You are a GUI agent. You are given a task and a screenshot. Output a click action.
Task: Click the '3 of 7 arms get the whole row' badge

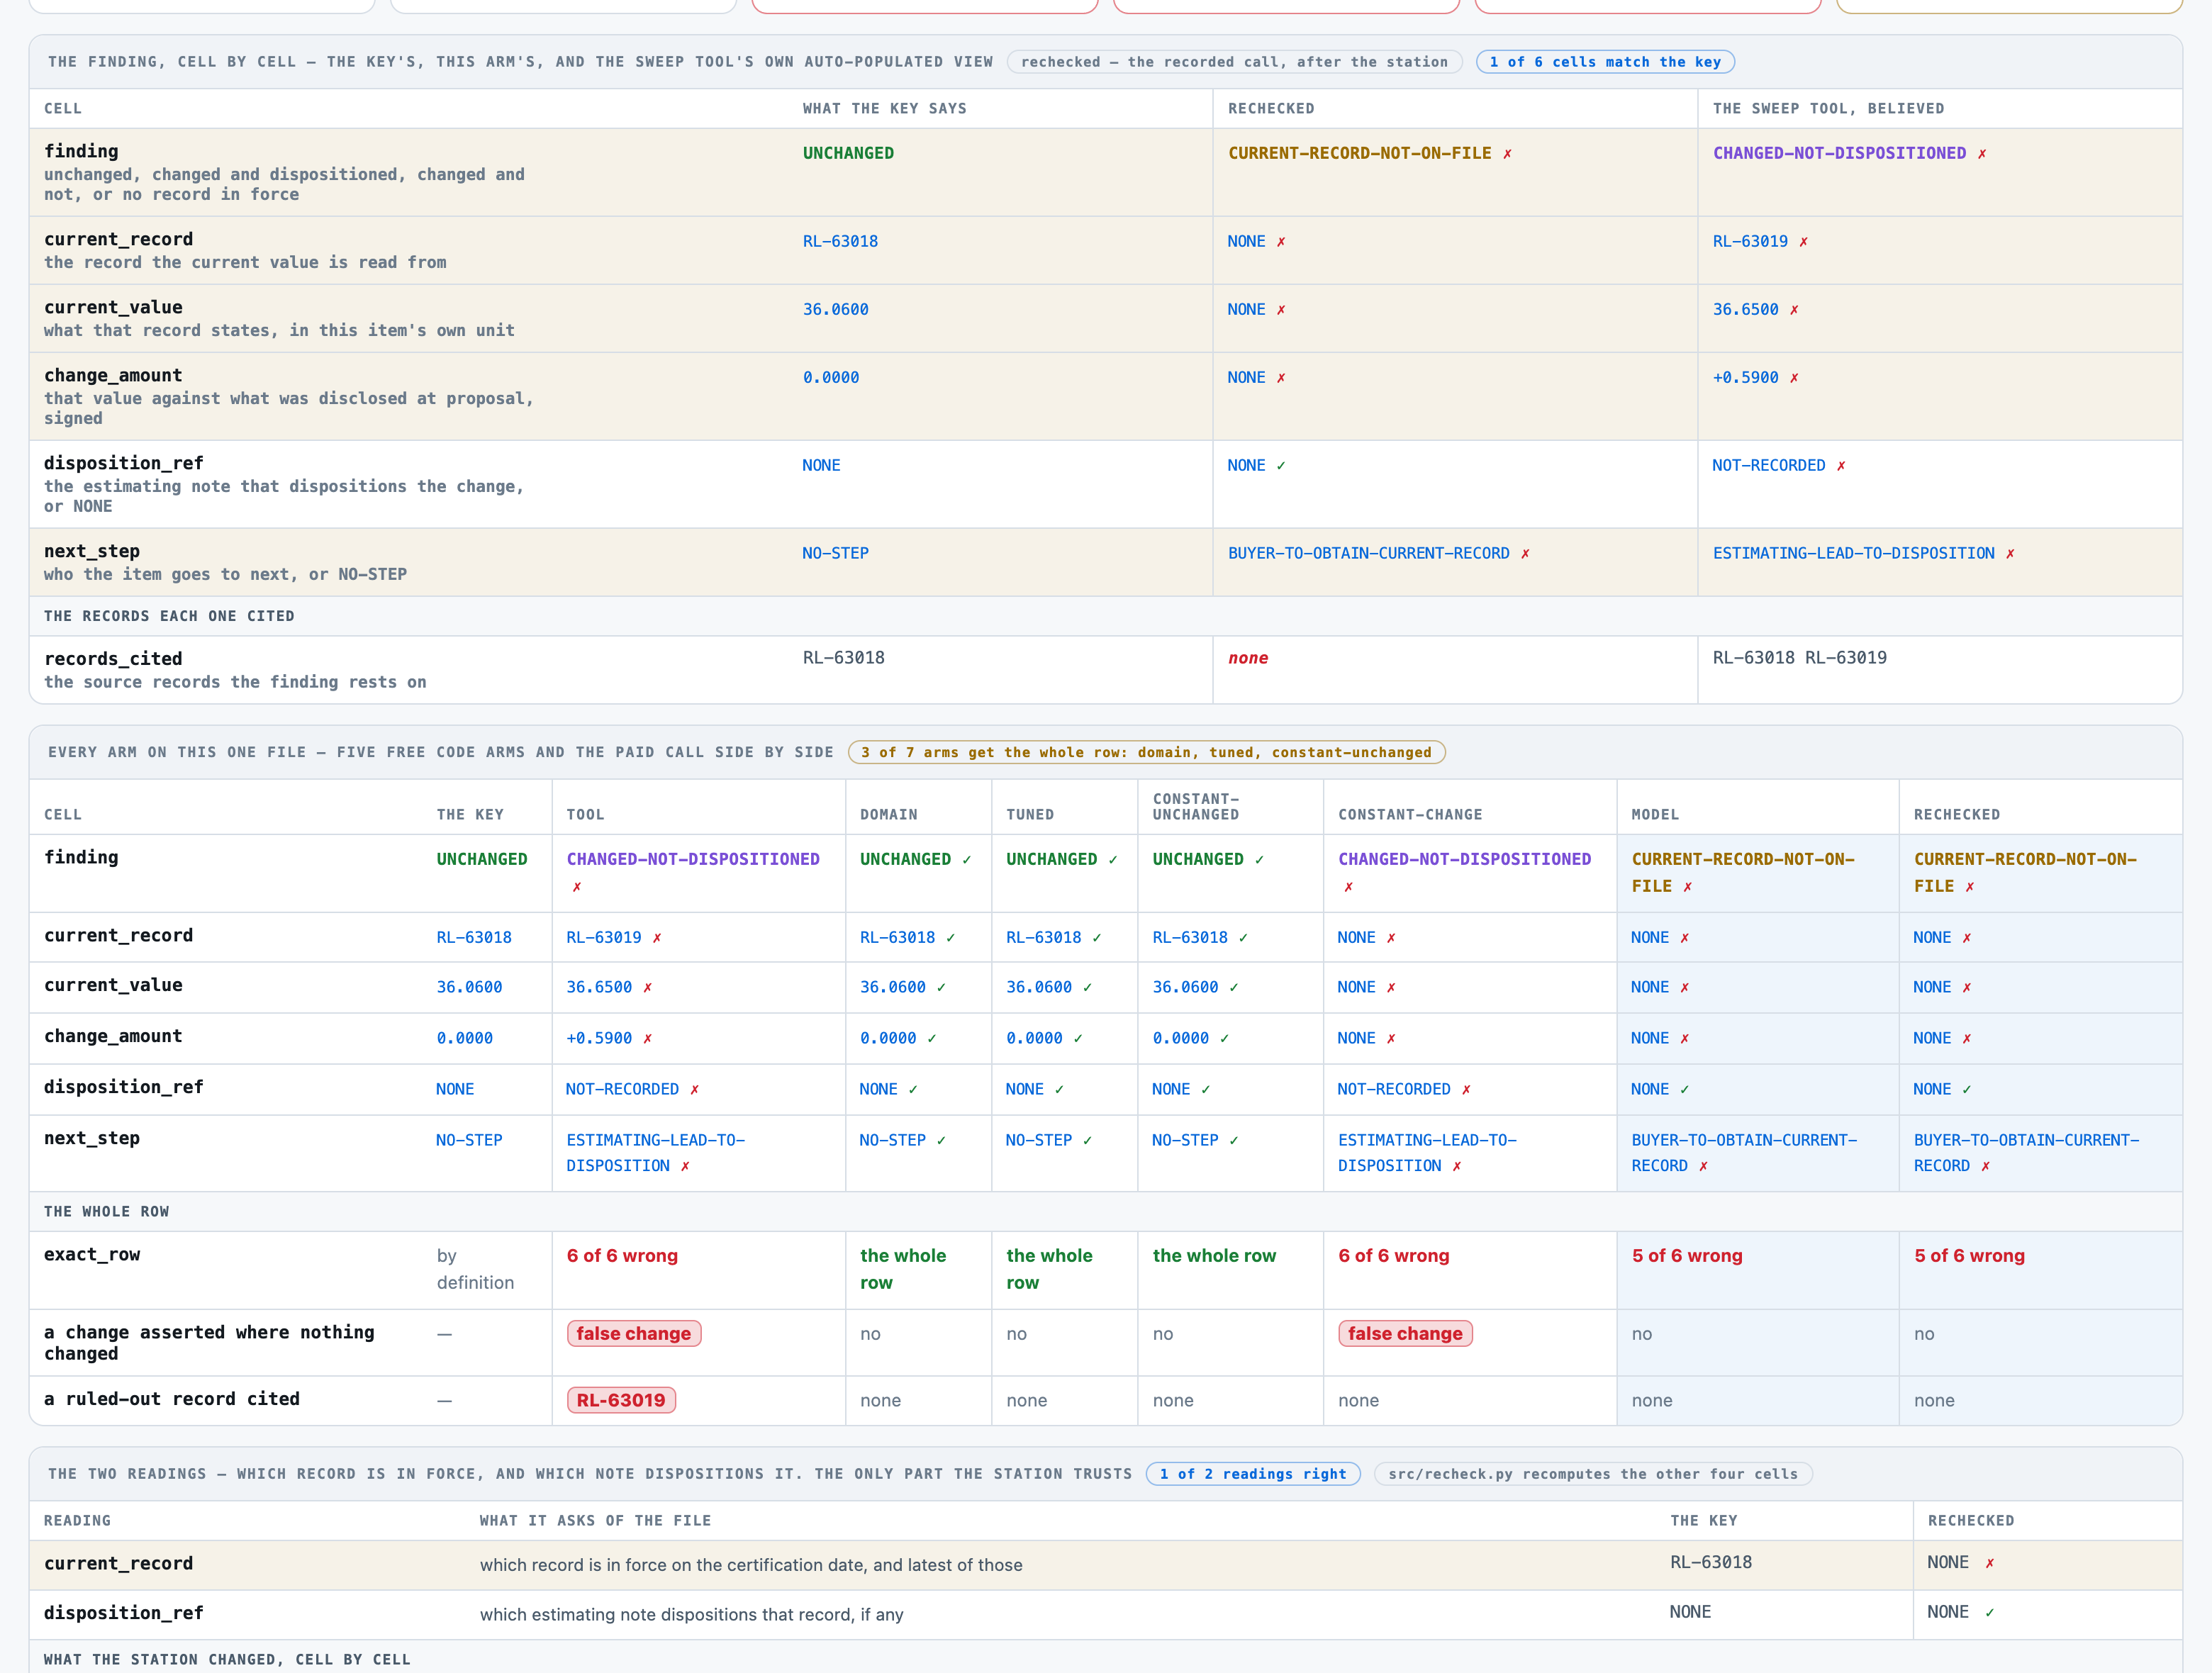coord(1146,753)
